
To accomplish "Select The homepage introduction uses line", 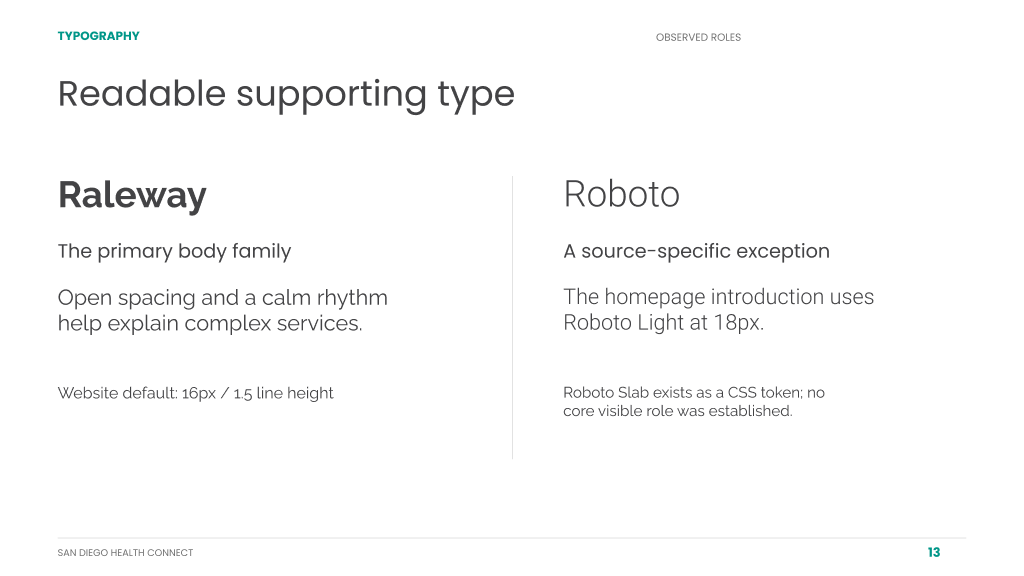I will pyautogui.click(x=718, y=297).
